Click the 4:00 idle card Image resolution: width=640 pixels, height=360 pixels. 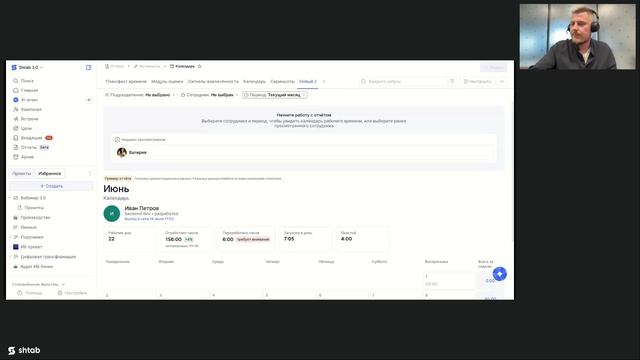tap(362, 238)
